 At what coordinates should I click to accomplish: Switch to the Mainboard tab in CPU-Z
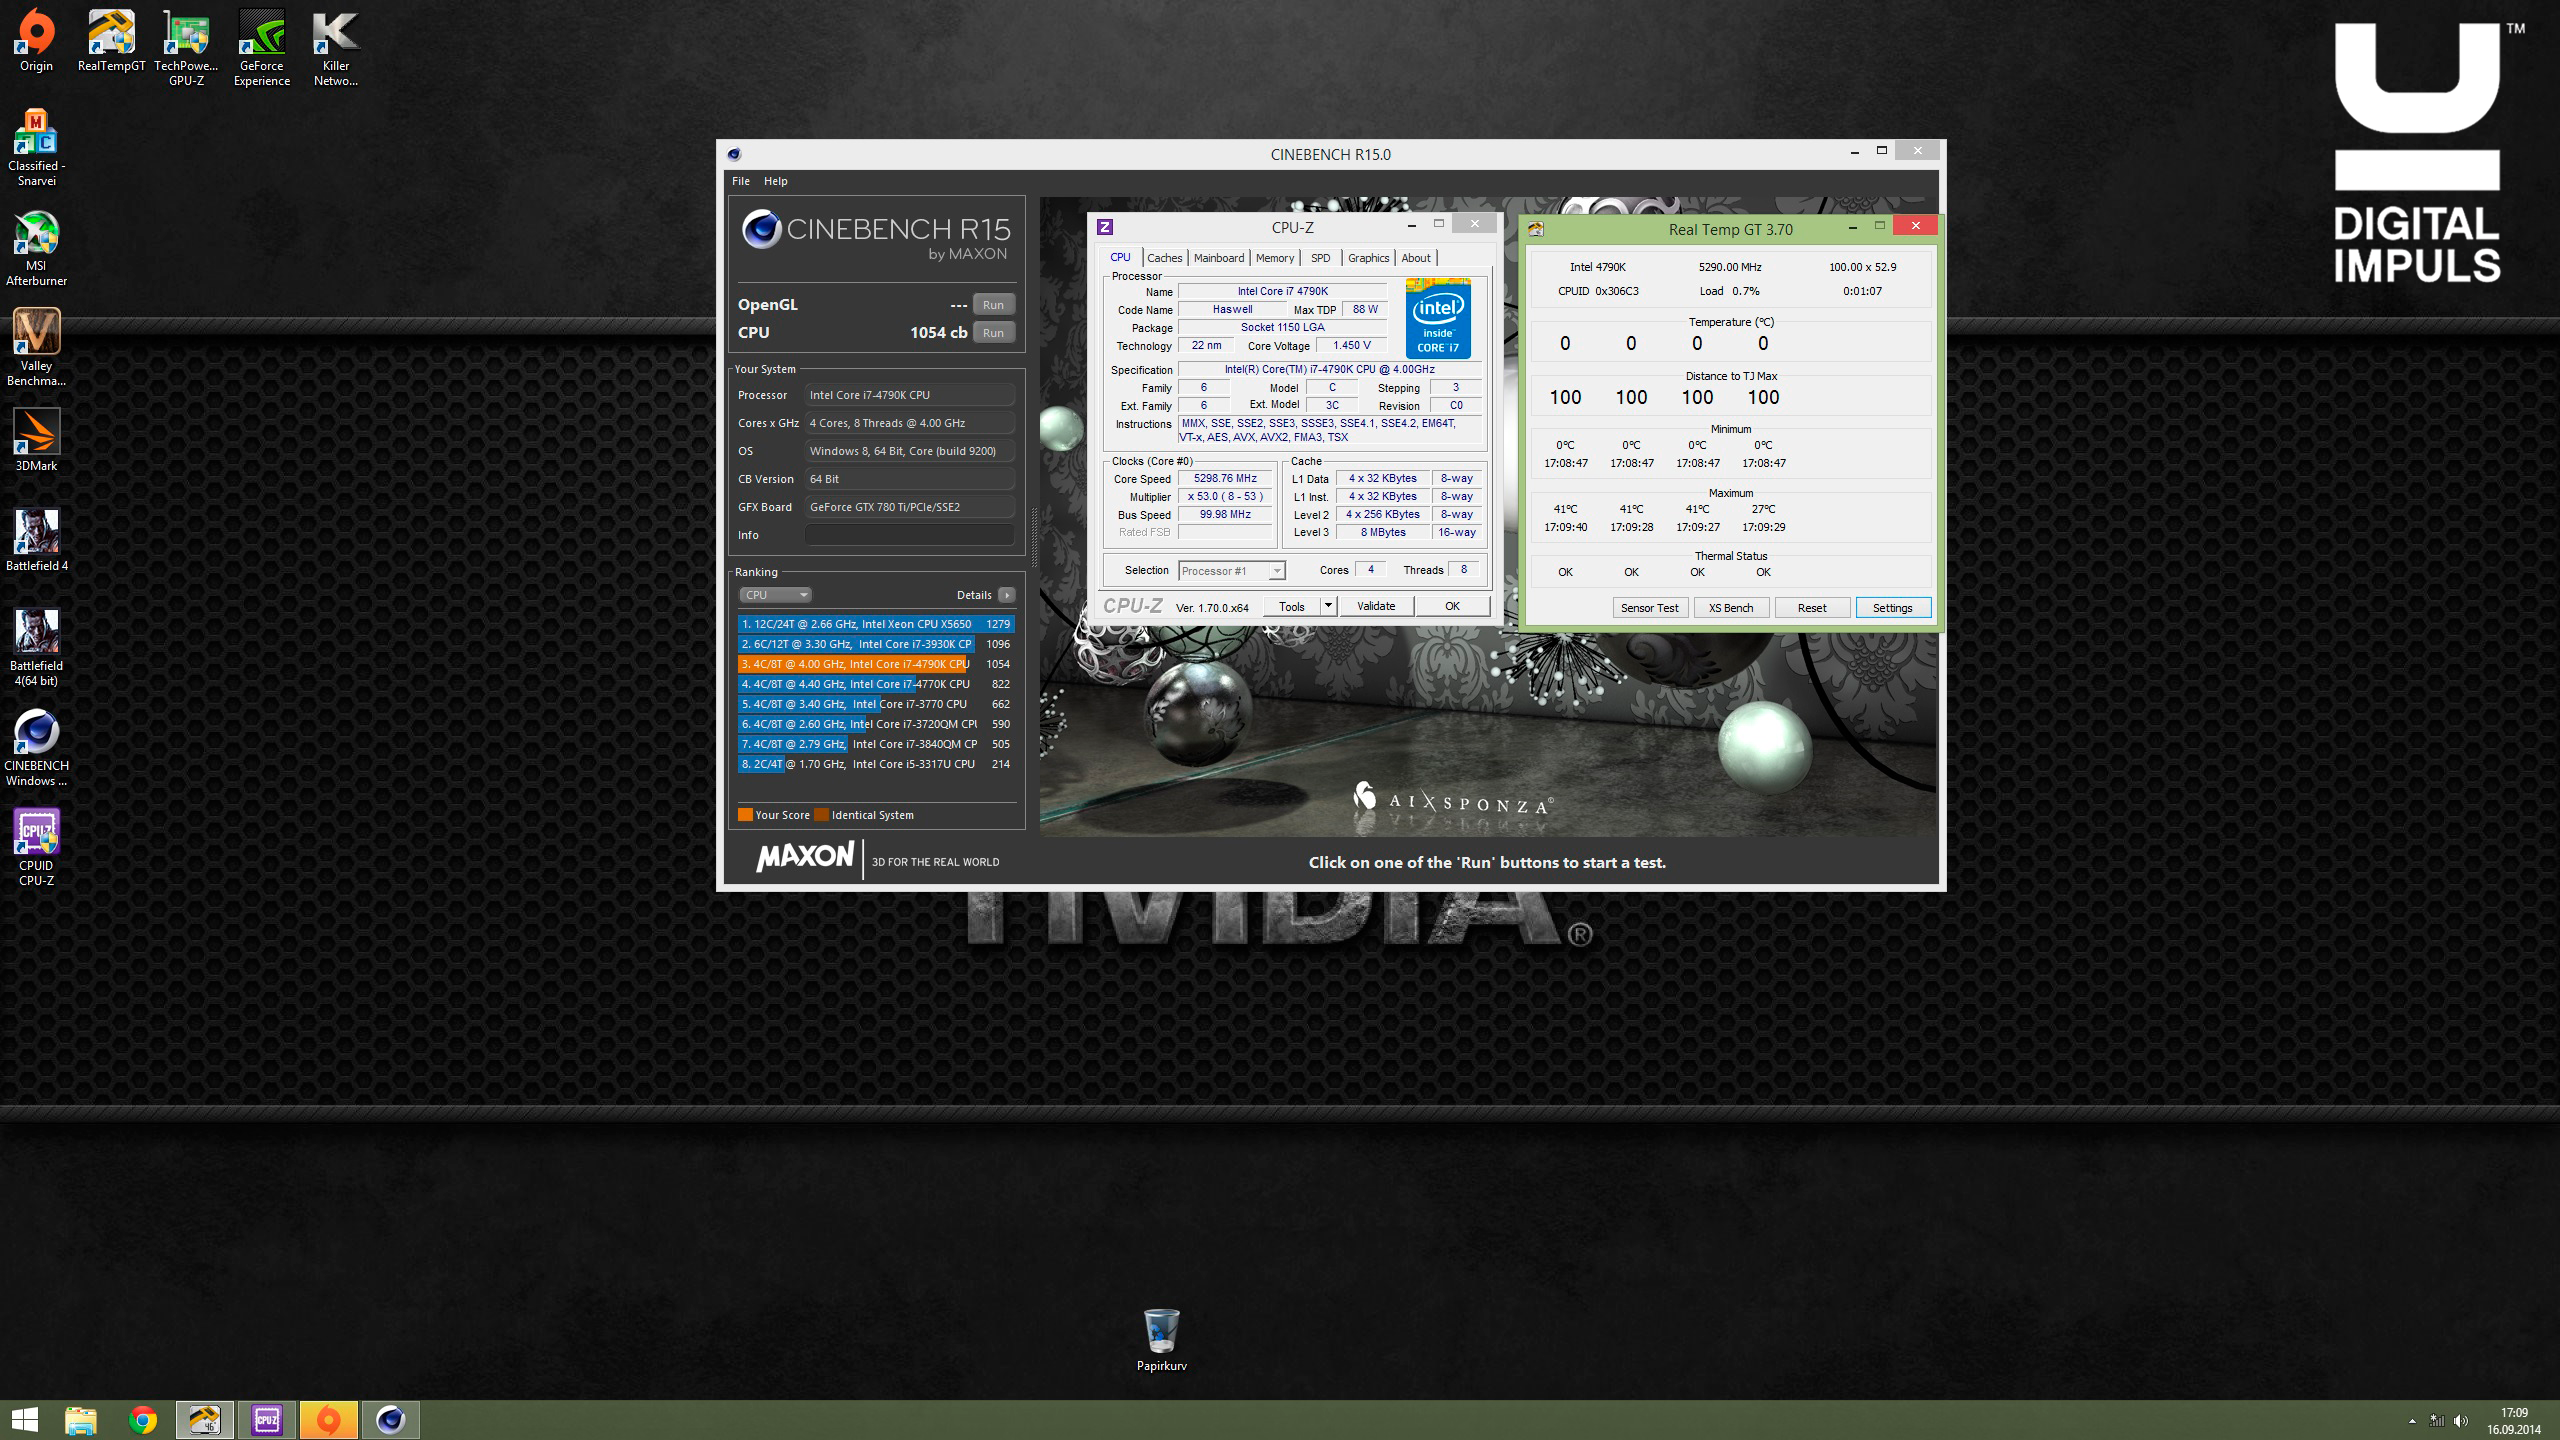1219,258
